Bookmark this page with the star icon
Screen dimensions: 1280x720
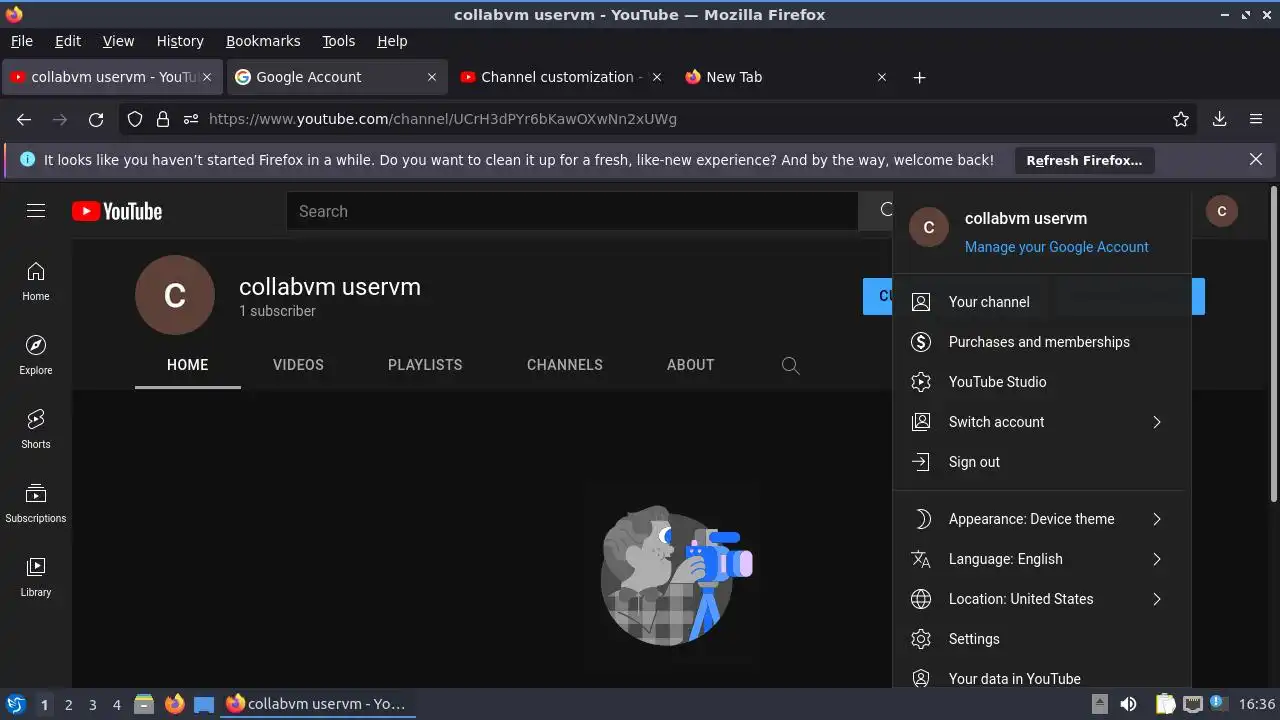[x=1181, y=119]
